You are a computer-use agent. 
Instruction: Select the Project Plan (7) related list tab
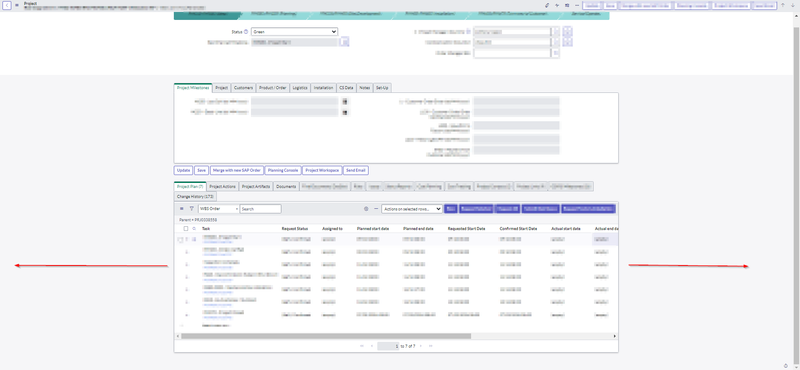(190, 186)
